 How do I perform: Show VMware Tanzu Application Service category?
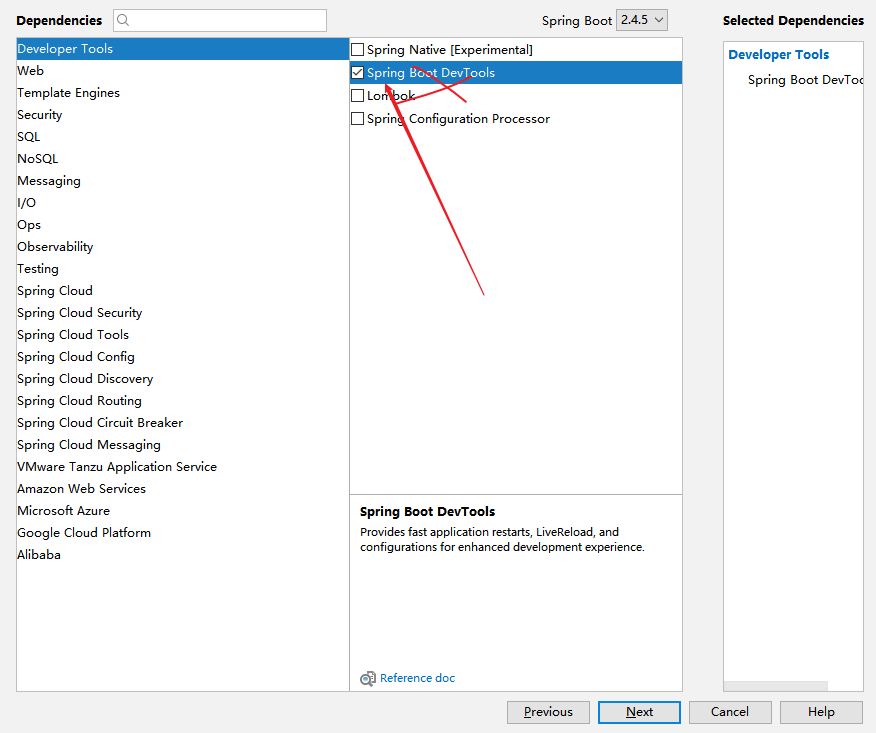coord(183,467)
